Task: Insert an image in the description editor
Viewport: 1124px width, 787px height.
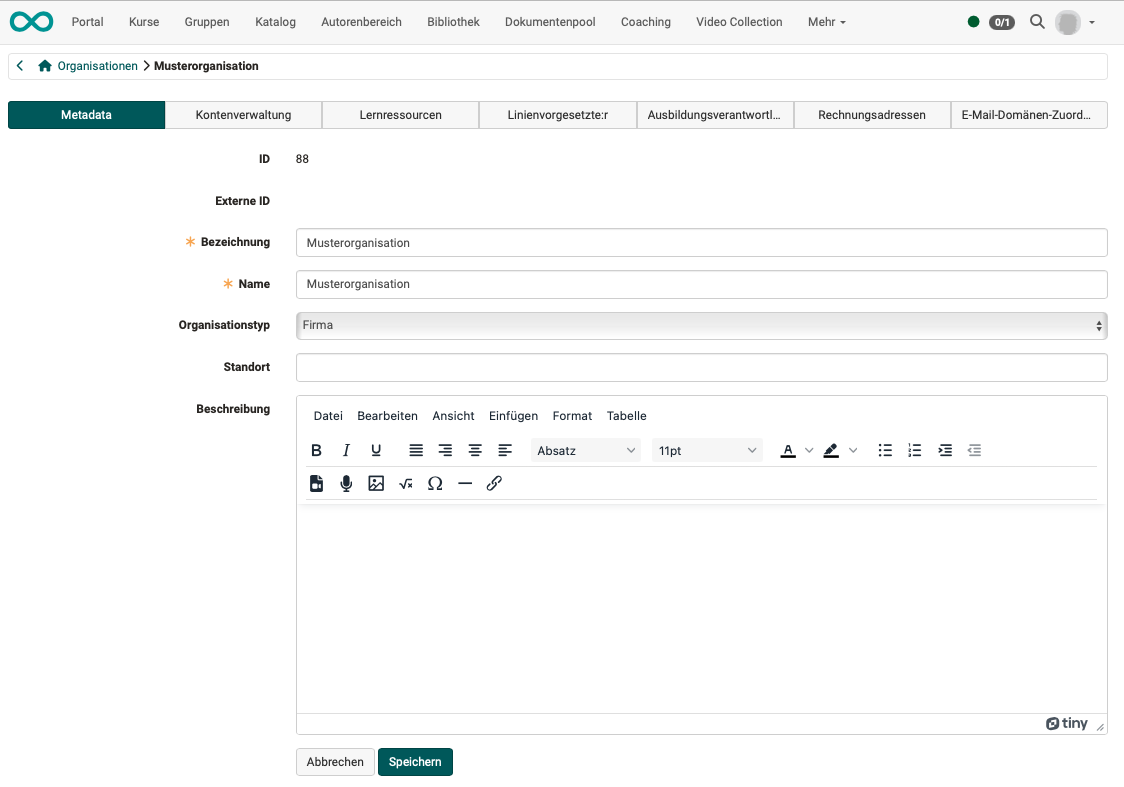Action: click(376, 483)
